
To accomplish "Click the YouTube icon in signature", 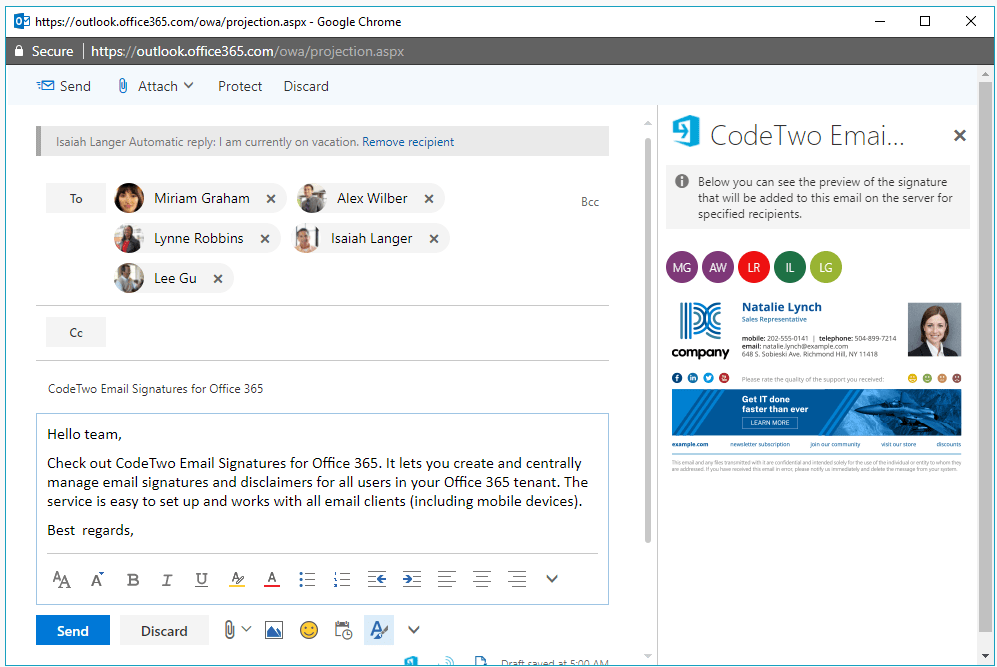I will pyautogui.click(x=724, y=378).
